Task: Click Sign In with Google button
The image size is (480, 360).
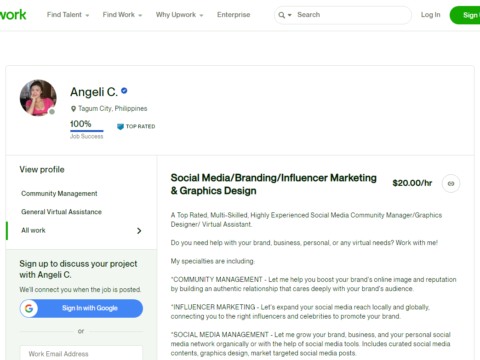Action: [x=81, y=308]
